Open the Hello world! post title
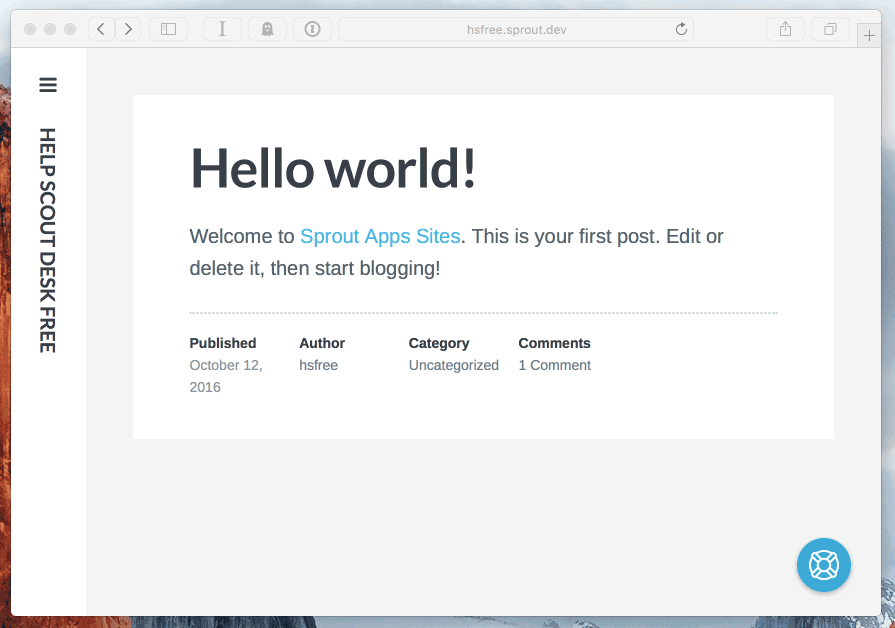This screenshot has height=628, width=895. pyautogui.click(x=333, y=168)
